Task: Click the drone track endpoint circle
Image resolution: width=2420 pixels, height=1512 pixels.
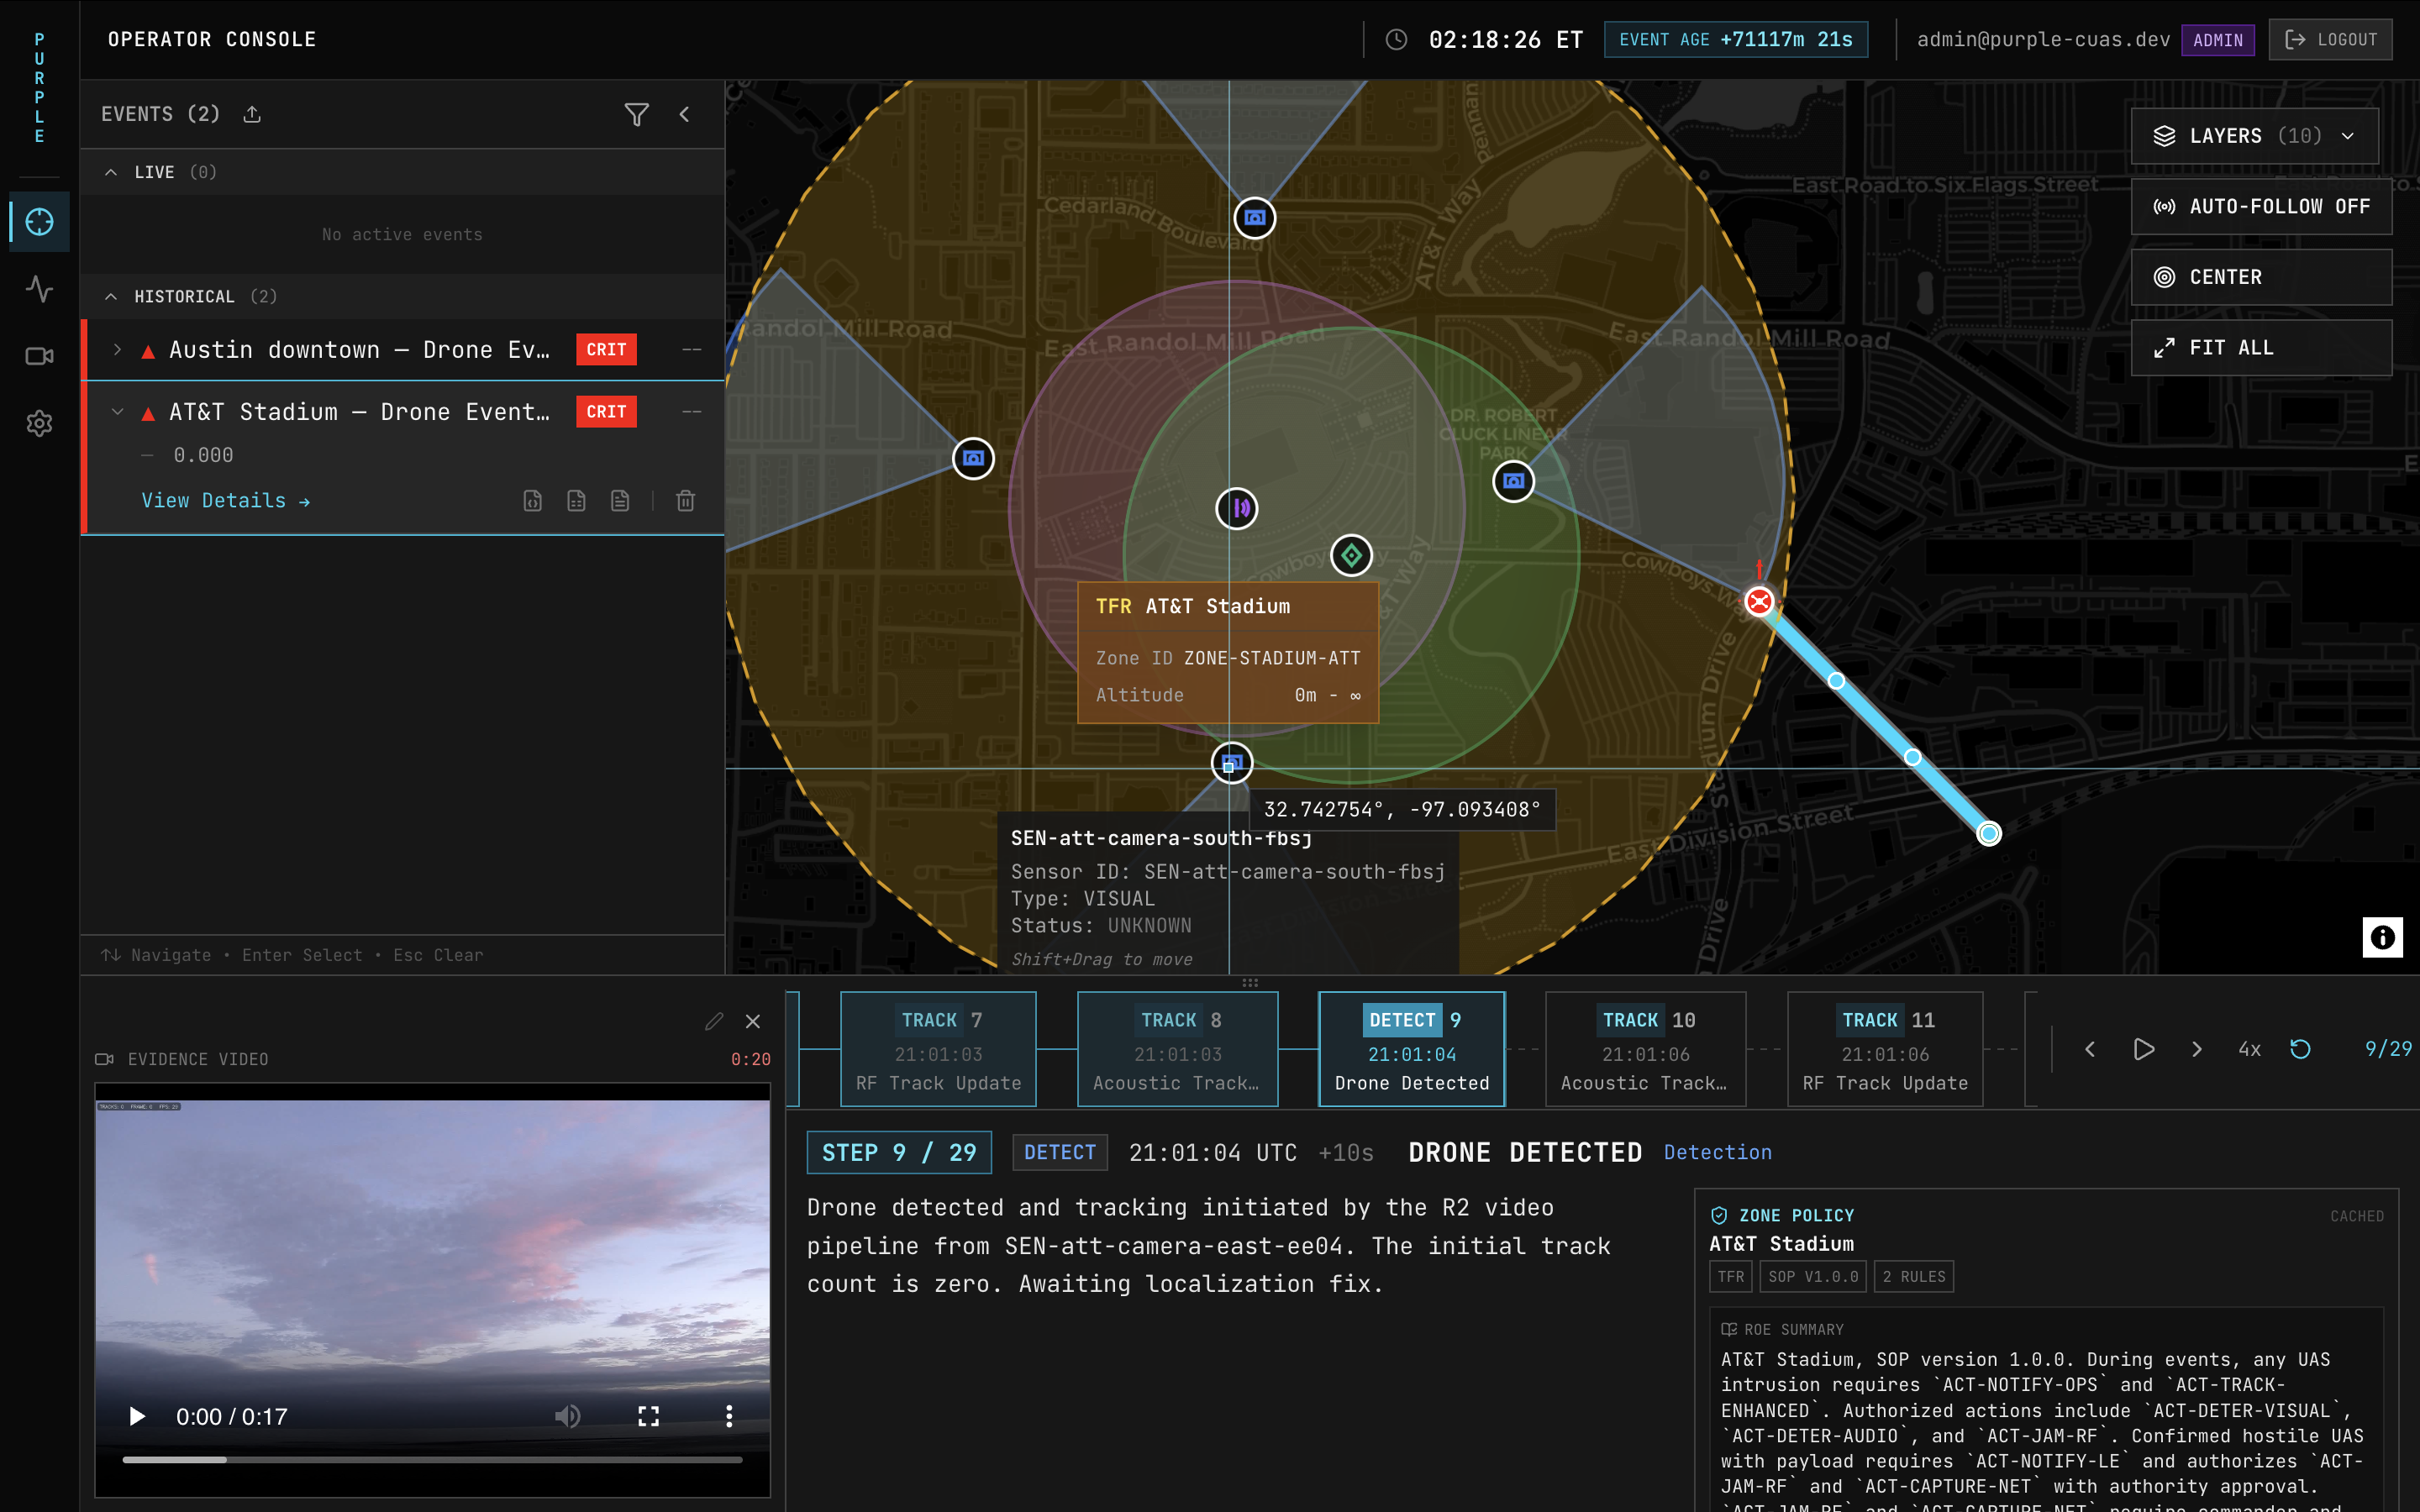Action: click(x=1989, y=833)
